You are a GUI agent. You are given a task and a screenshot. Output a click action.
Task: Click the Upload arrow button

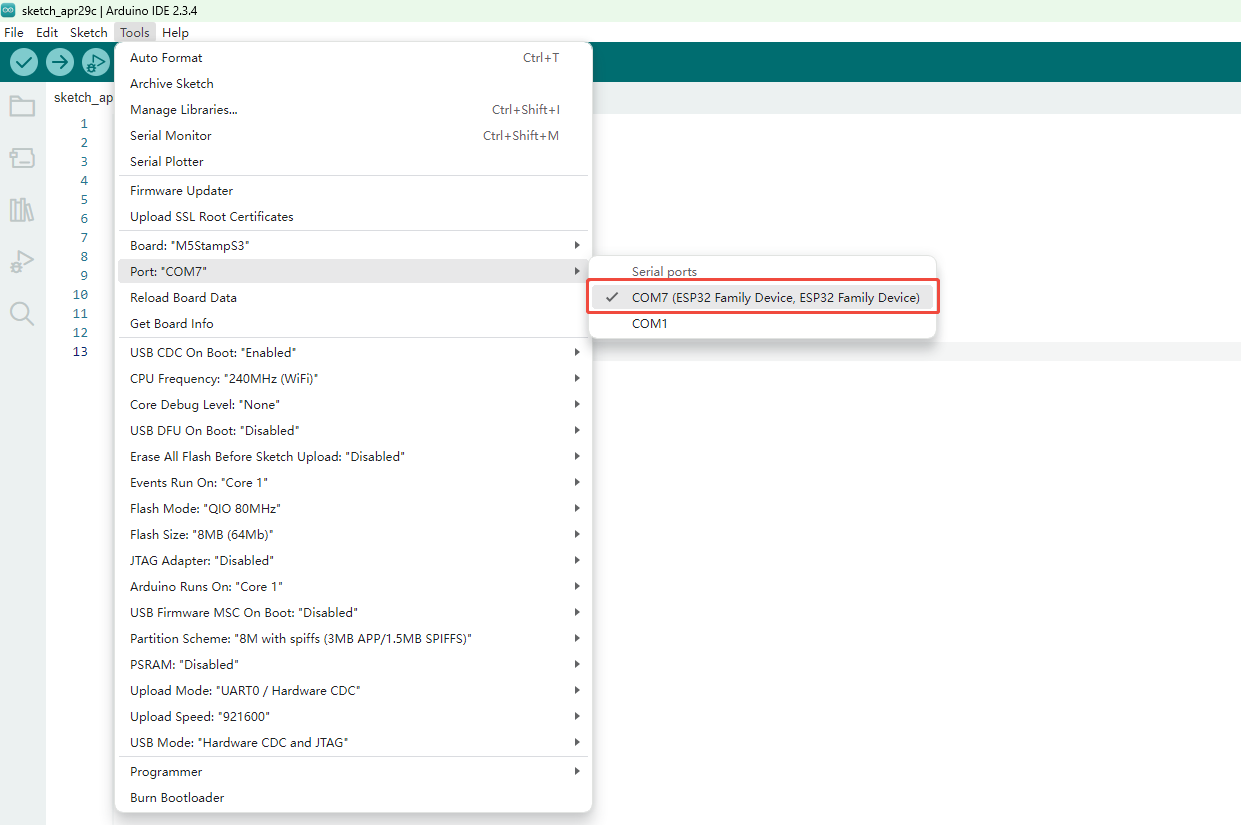pos(60,62)
